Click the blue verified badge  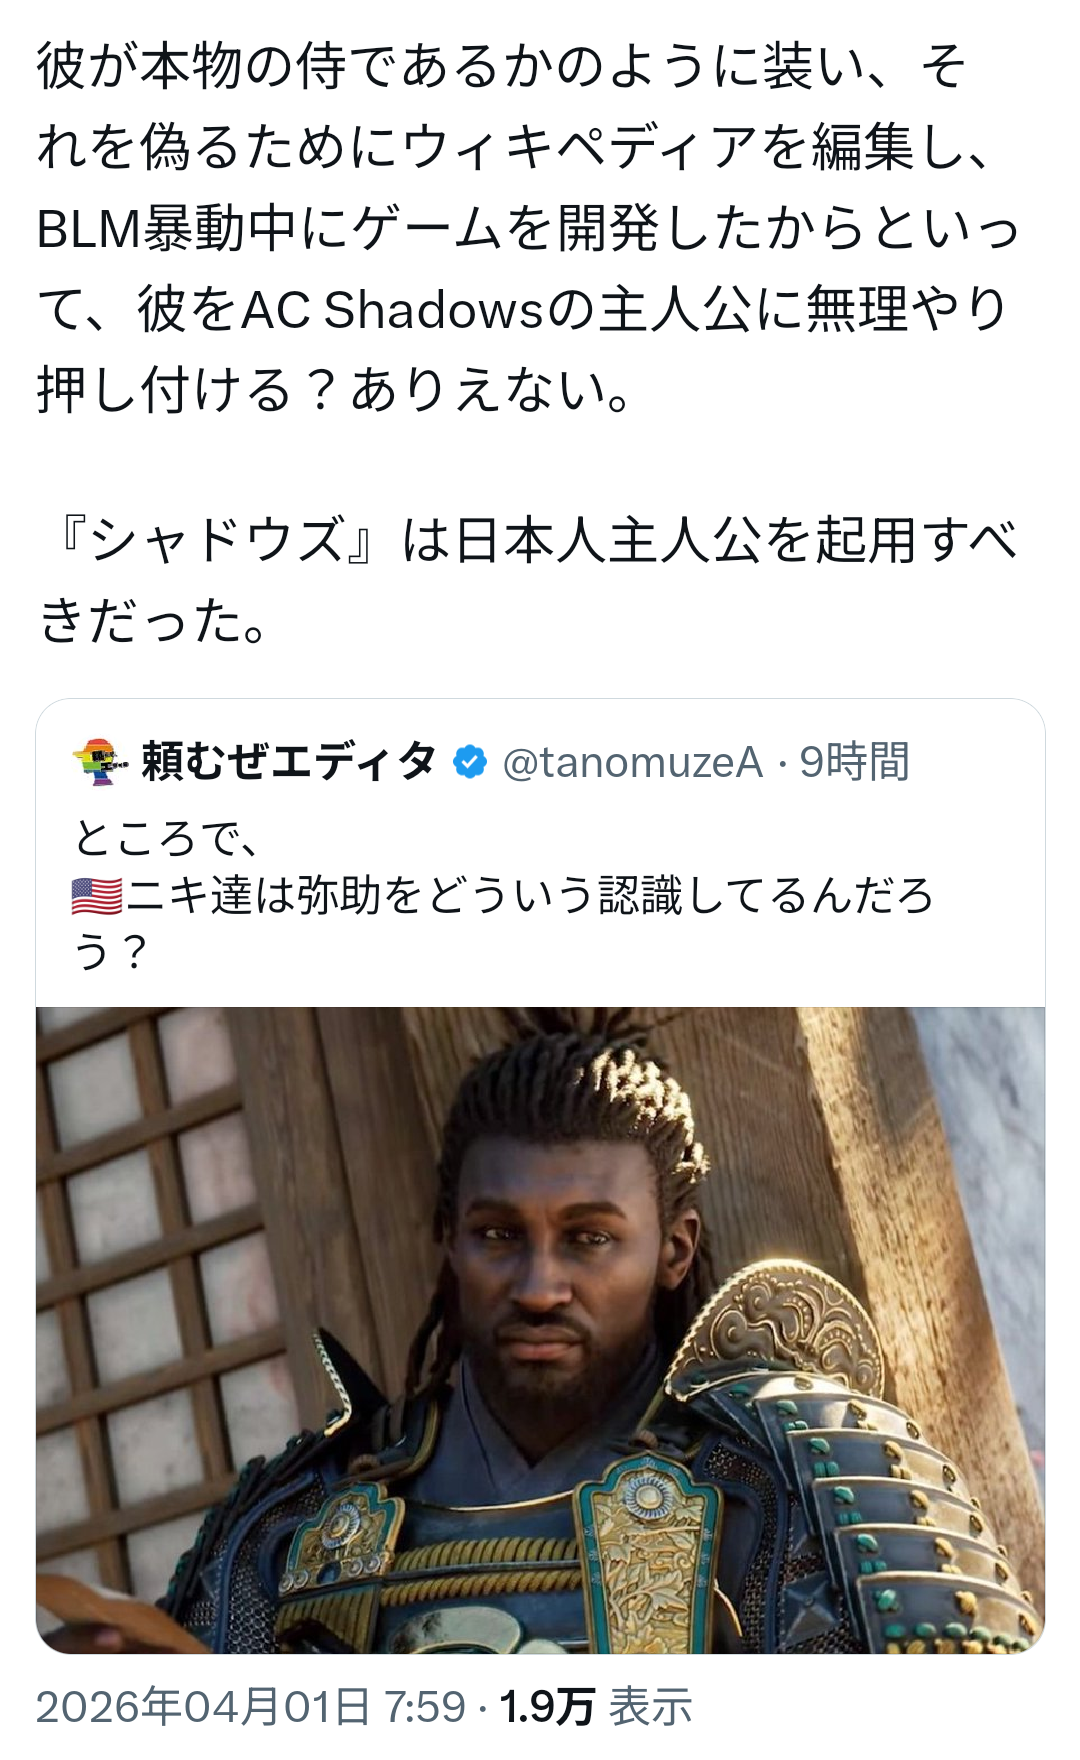pyautogui.click(x=469, y=763)
